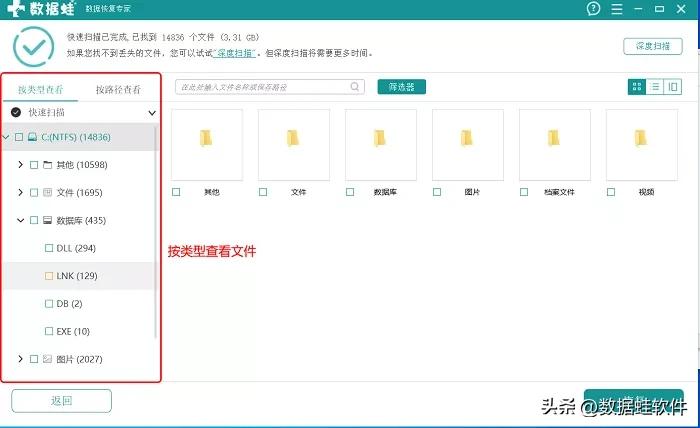The image size is (700, 428).
Task: Check the 图片 (2027) tree checkbox
Action: click(34, 359)
